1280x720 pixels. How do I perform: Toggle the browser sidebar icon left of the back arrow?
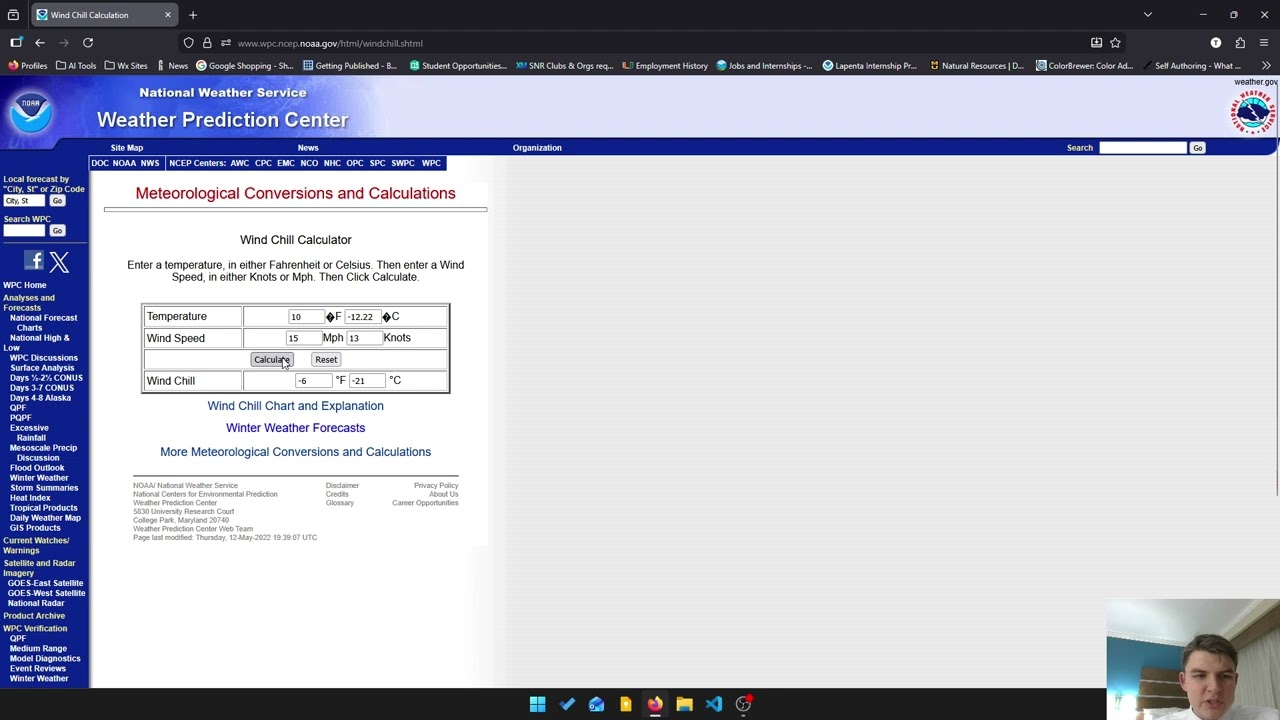click(x=16, y=43)
